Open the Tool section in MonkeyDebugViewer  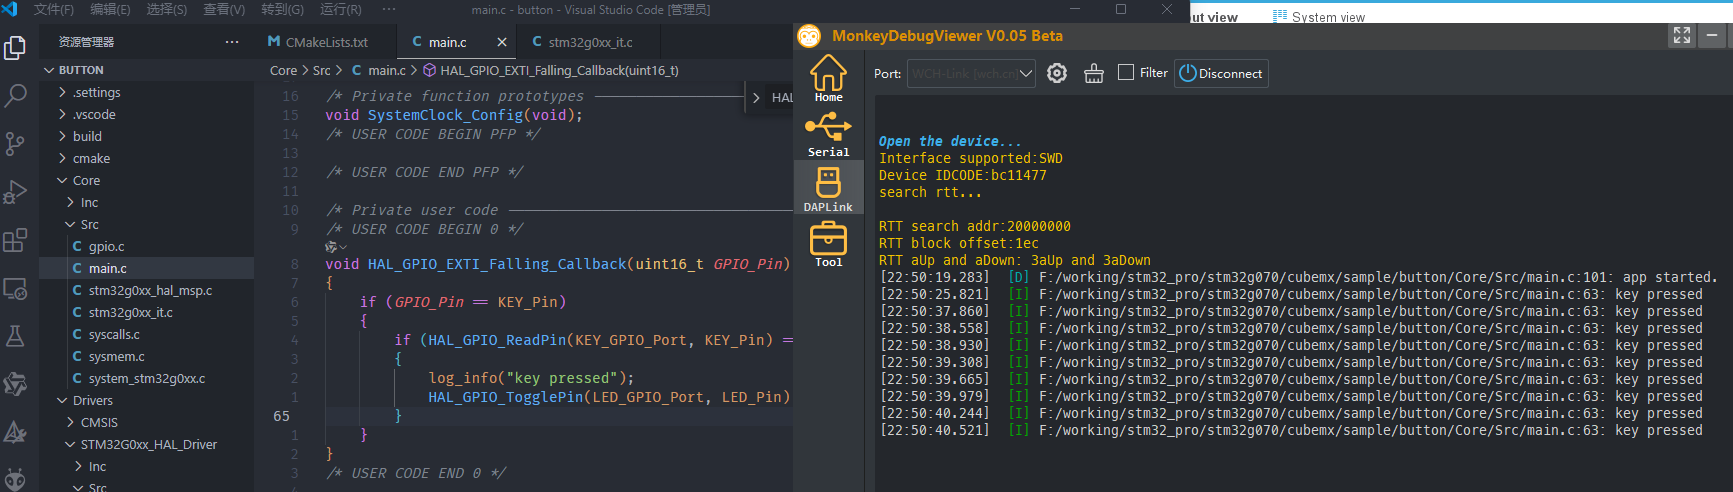[828, 244]
